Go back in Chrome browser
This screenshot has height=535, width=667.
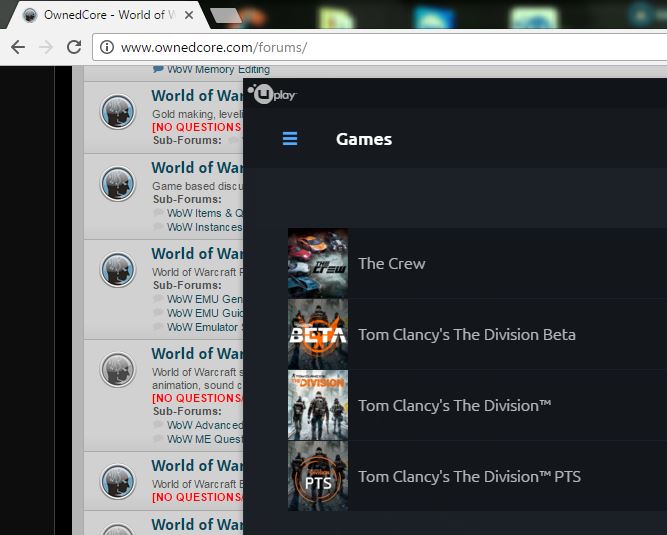point(18,47)
